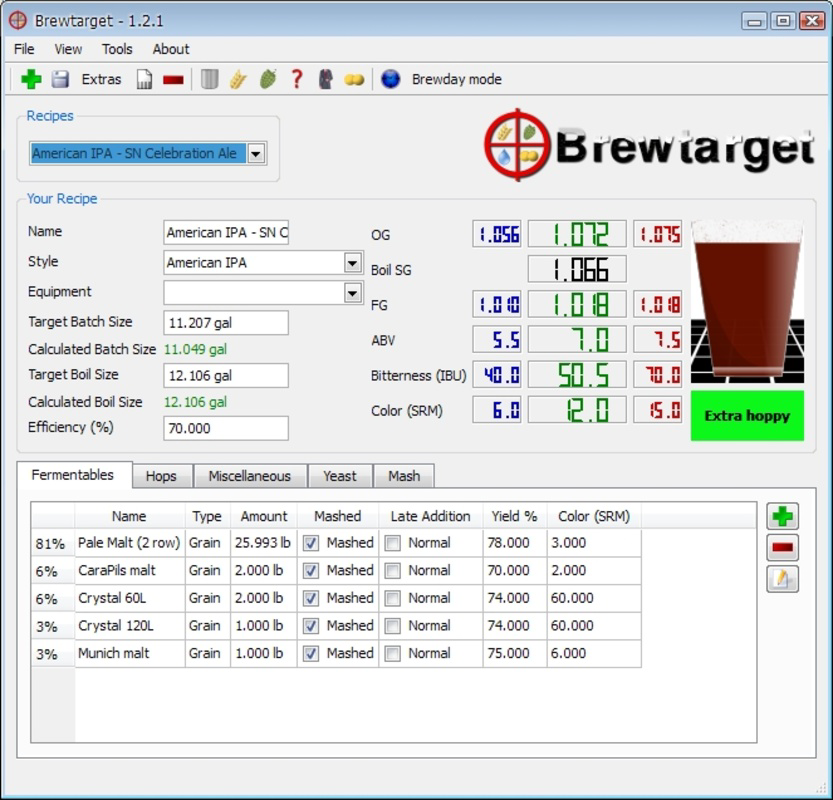This screenshot has height=800, width=833.
Task: Open yeast database yellow cells icon
Action: pyautogui.click(x=354, y=80)
